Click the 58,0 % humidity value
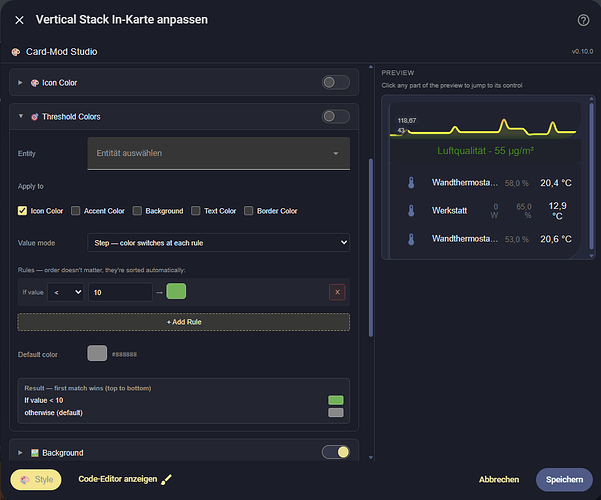This screenshot has height=500, width=601. pyautogui.click(x=516, y=183)
